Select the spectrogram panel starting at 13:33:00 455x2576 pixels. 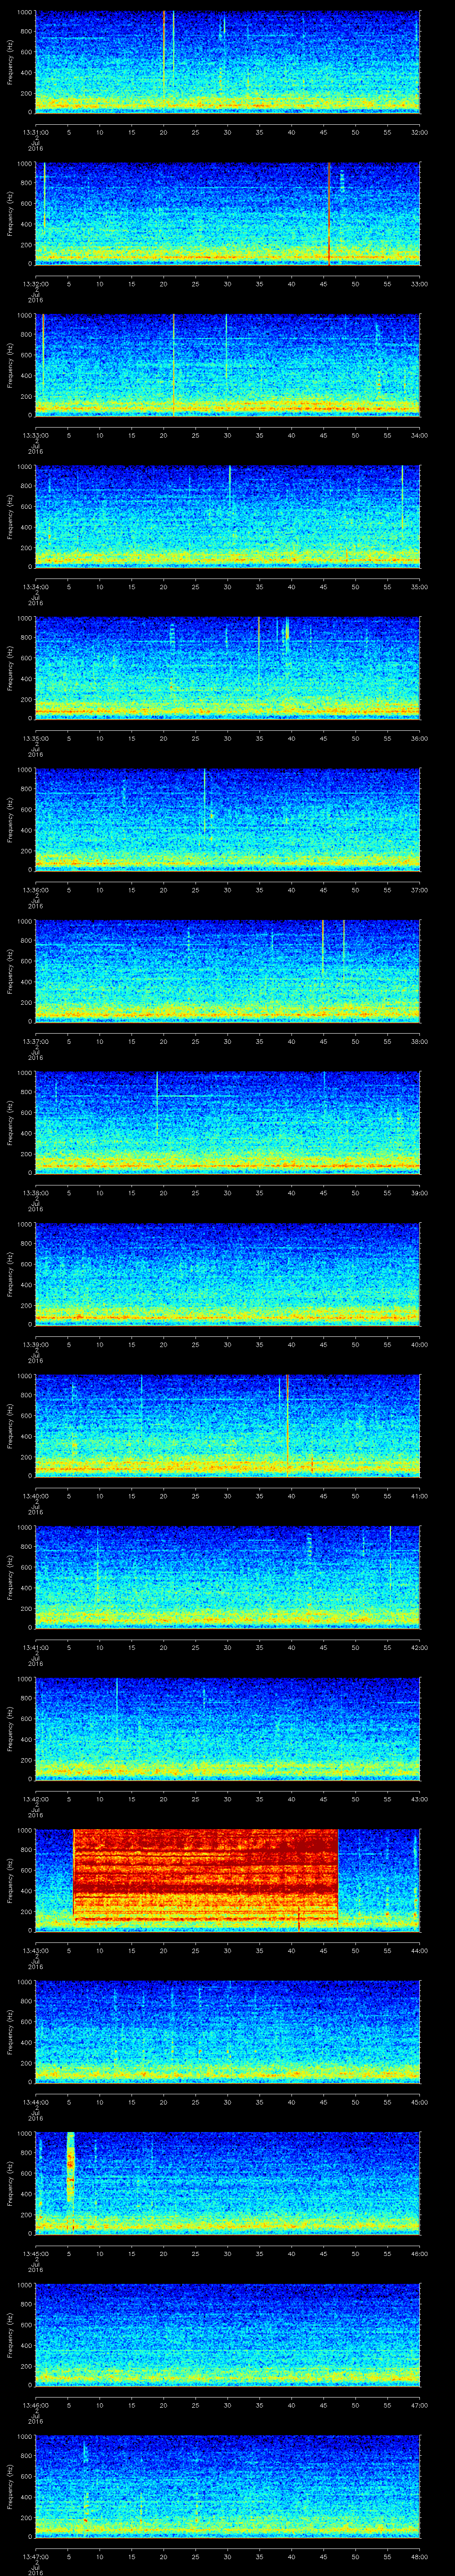coord(227,364)
